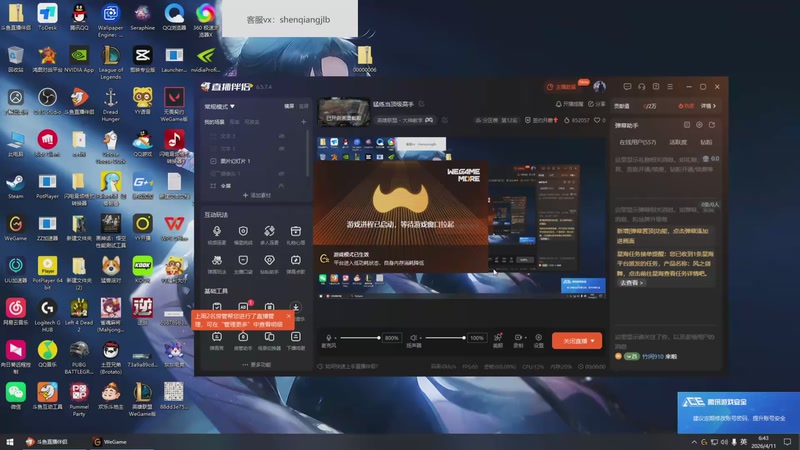Click the 开播提醒 bell icon
This screenshot has height=450, width=800.
558,104
